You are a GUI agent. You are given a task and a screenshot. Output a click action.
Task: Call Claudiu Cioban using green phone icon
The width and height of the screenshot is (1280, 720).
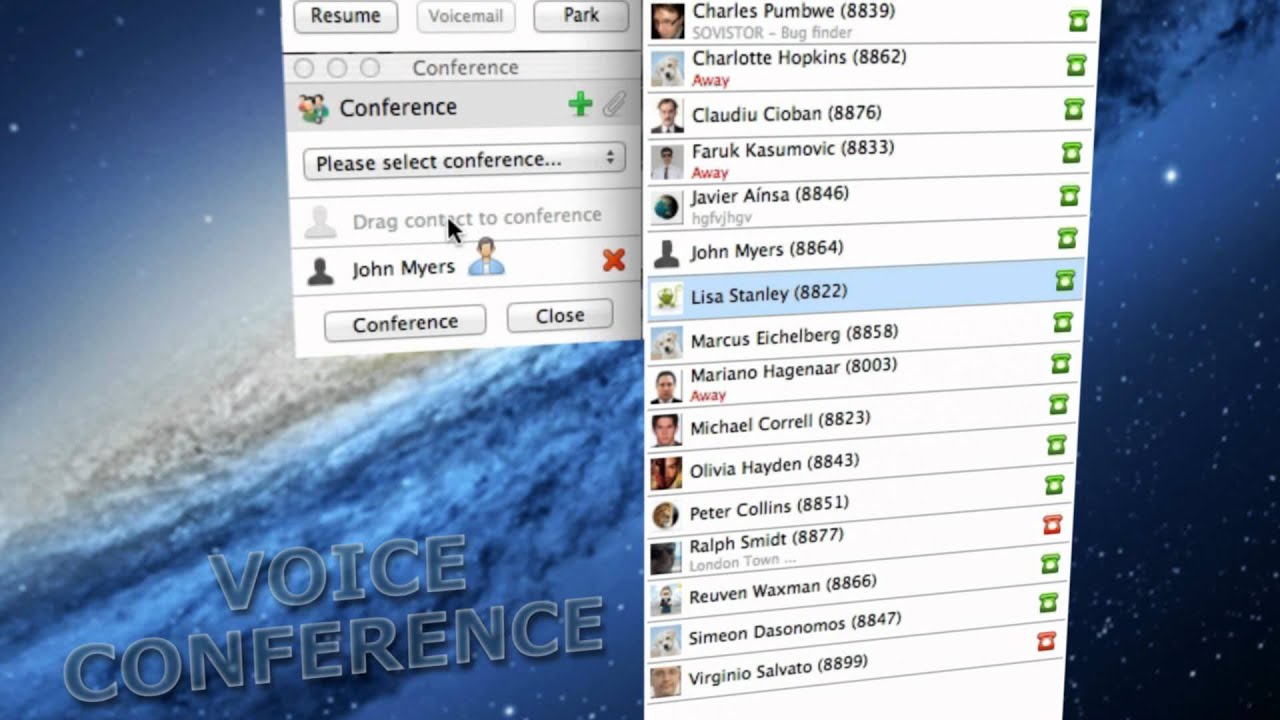1074,109
